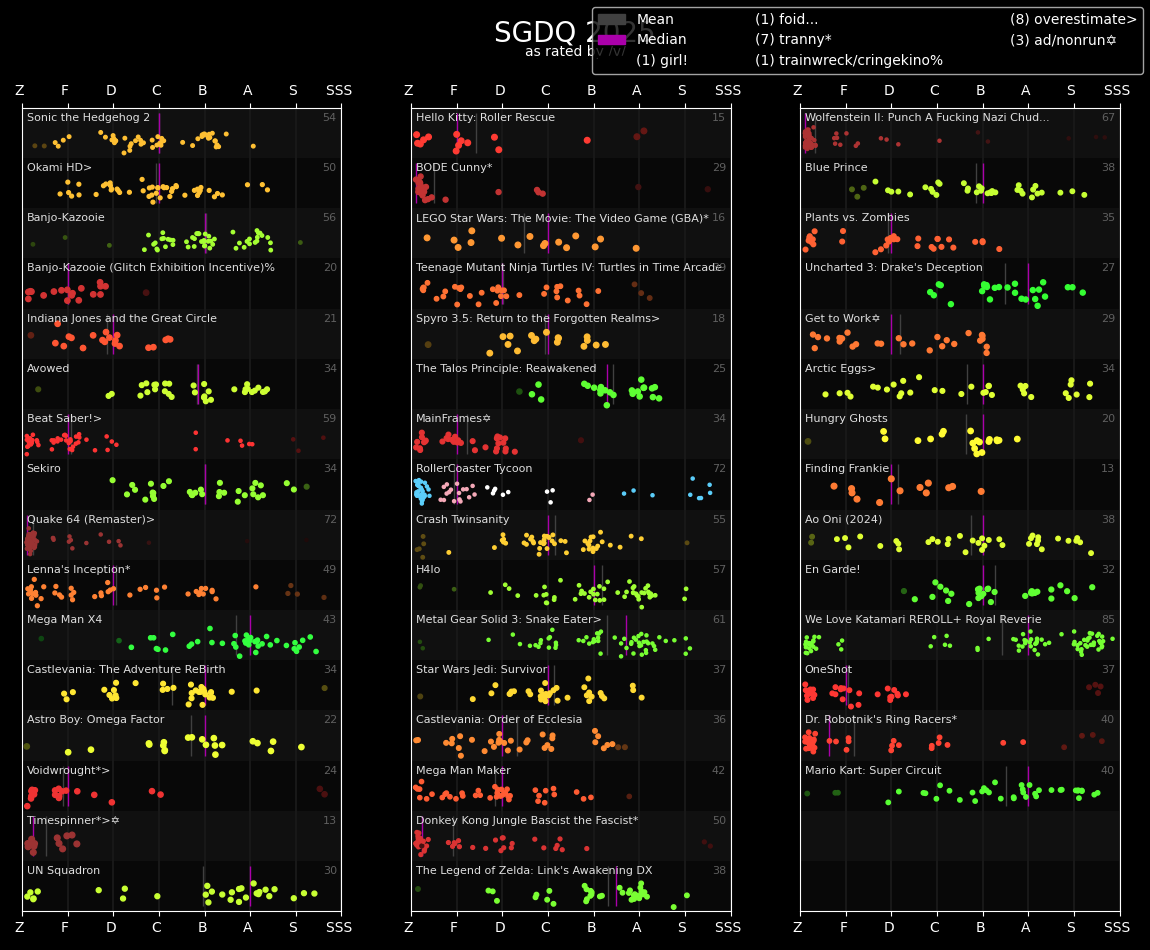Click the 'Hello Kitty: Roller Rescue' title

coord(486,117)
